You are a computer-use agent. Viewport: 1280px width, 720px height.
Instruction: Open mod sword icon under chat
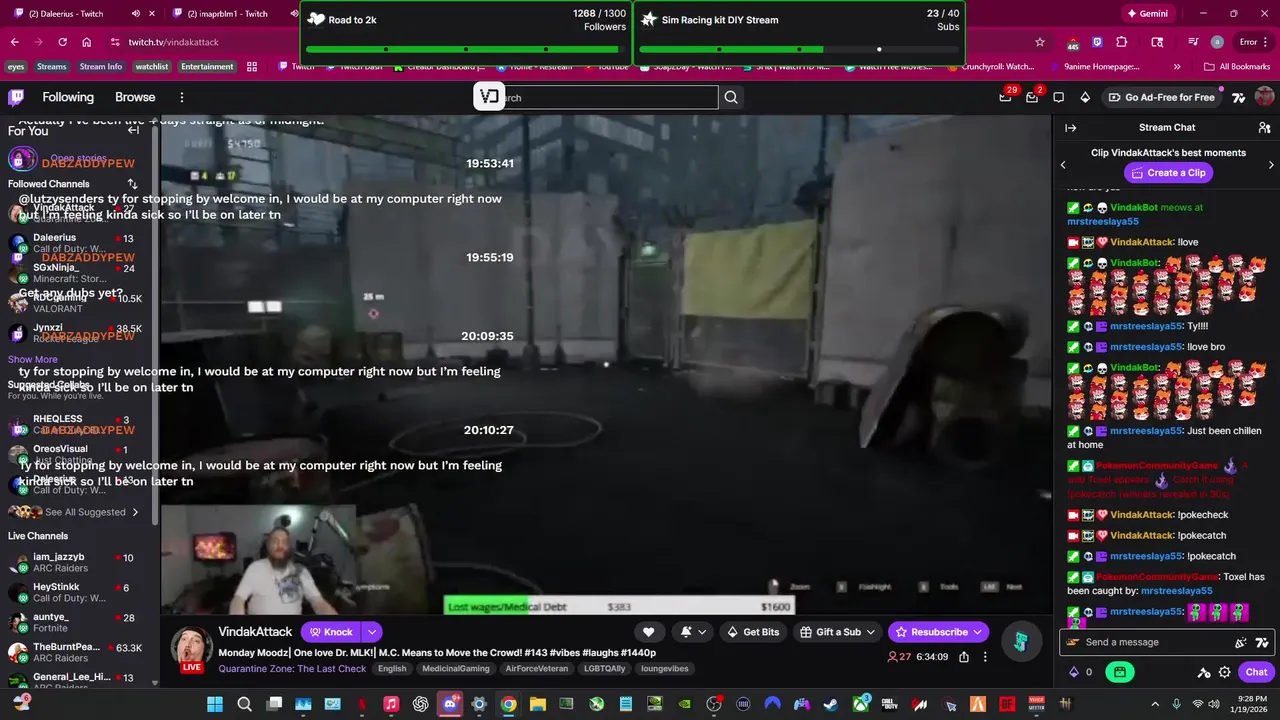[x=1204, y=672]
